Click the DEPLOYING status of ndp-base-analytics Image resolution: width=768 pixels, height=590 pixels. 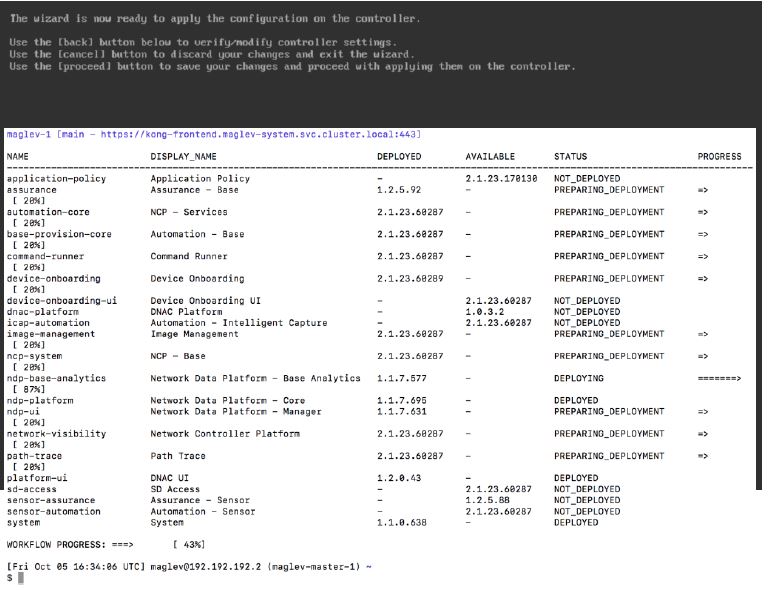pyautogui.click(x=579, y=379)
